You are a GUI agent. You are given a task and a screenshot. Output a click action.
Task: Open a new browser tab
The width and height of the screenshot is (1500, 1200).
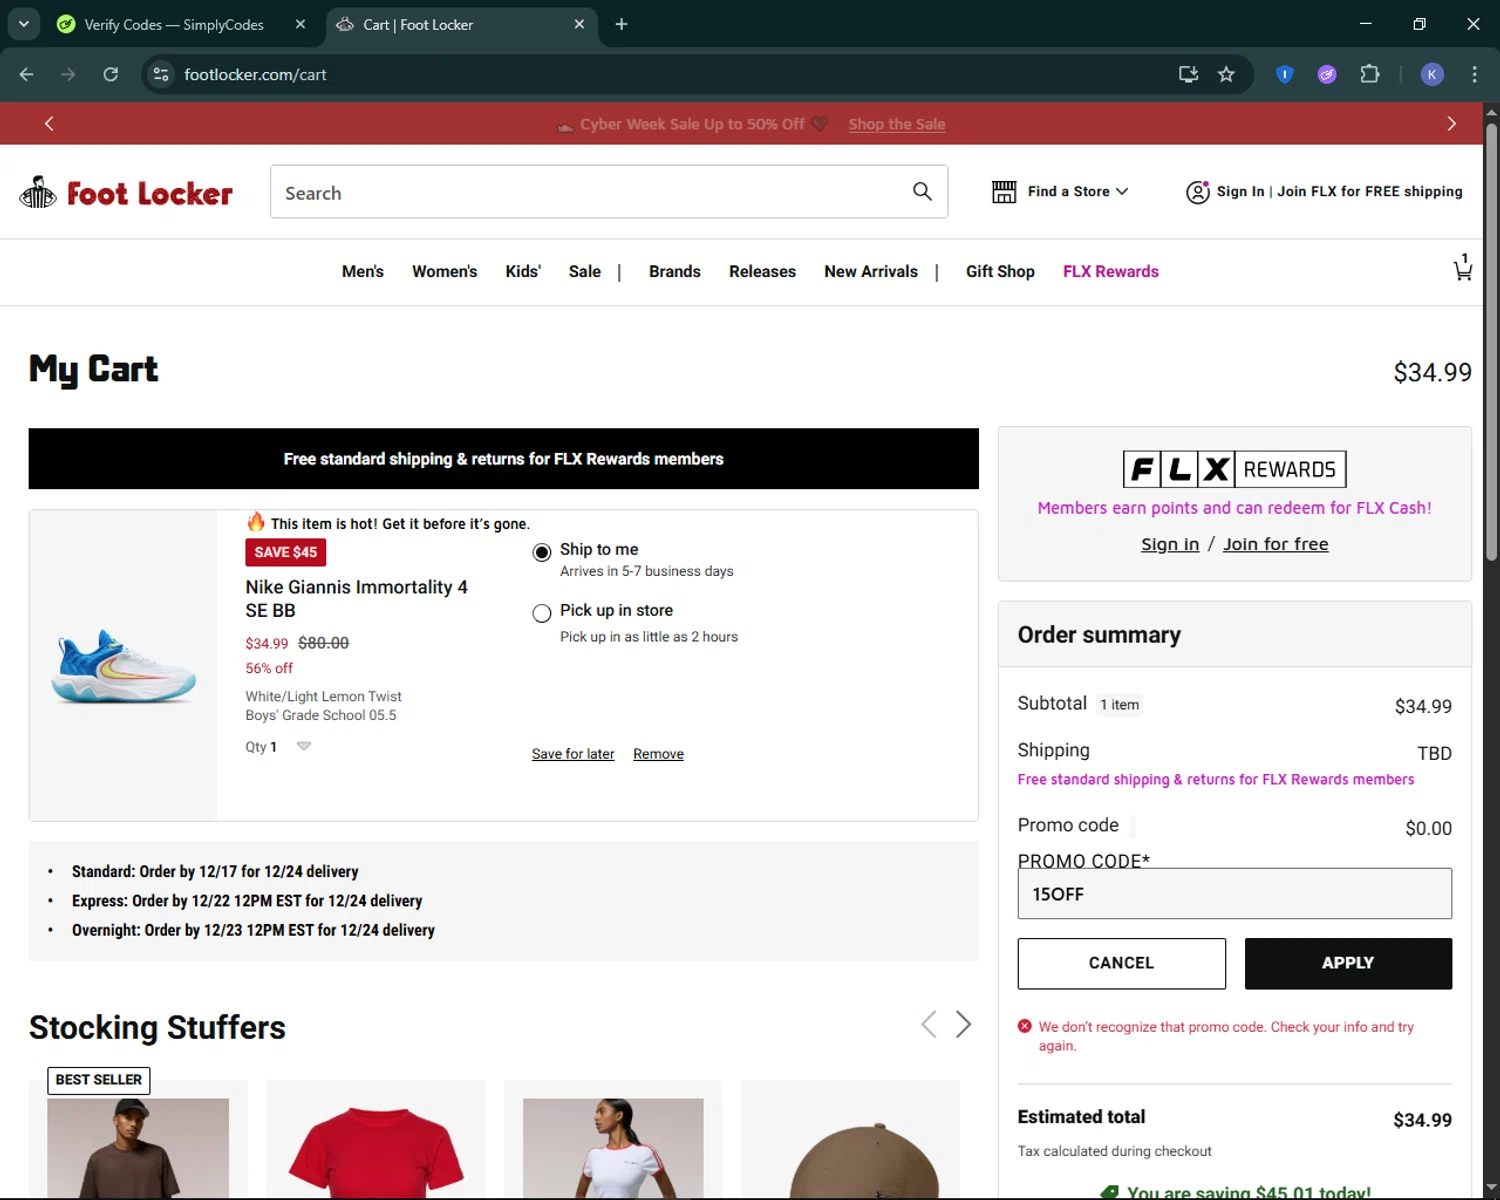point(621,24)
